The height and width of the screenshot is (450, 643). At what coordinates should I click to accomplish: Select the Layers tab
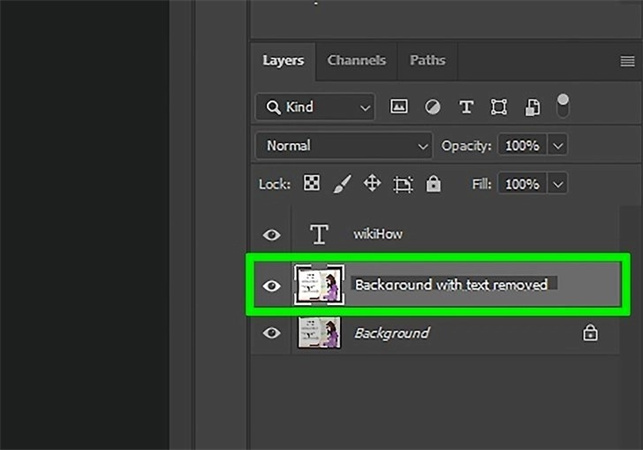283,60
